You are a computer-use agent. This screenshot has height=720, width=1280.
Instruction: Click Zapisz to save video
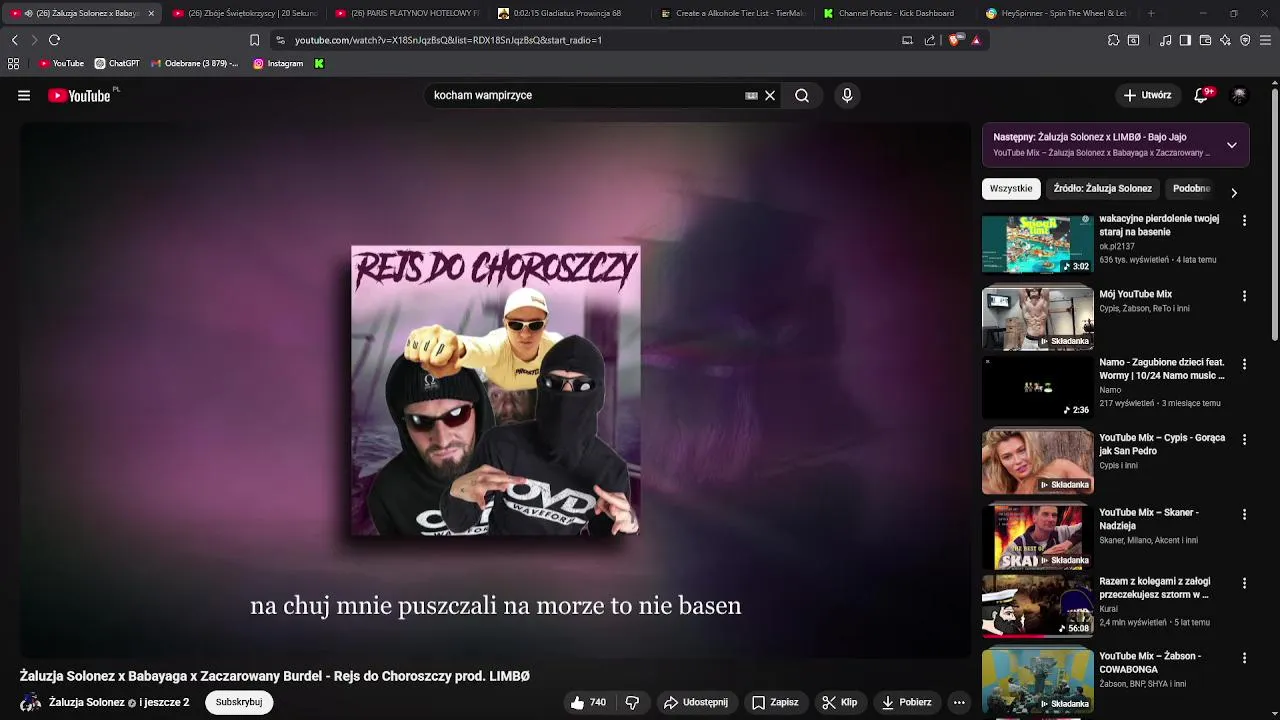pyautogui.click(x=775, y=703)
